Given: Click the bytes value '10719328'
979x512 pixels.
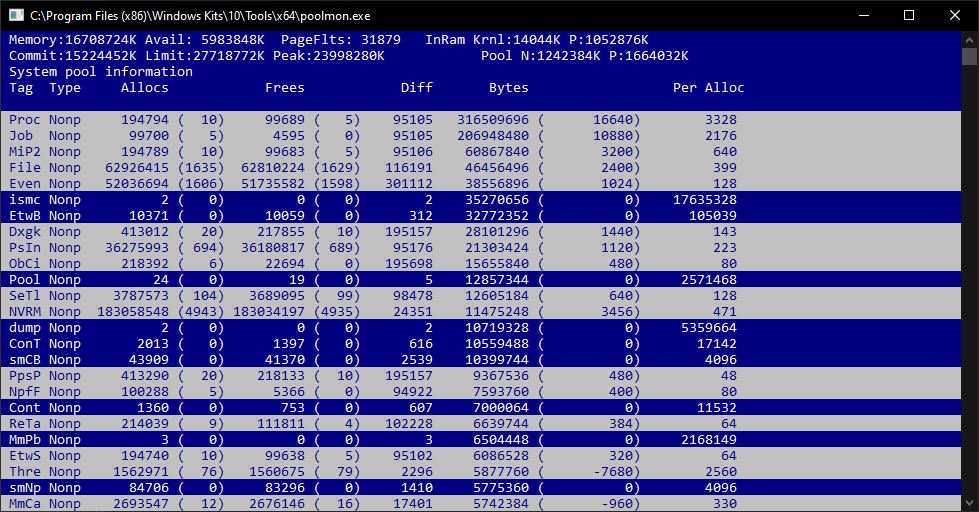Looking at the screenshot, I should tap(497, 328).
